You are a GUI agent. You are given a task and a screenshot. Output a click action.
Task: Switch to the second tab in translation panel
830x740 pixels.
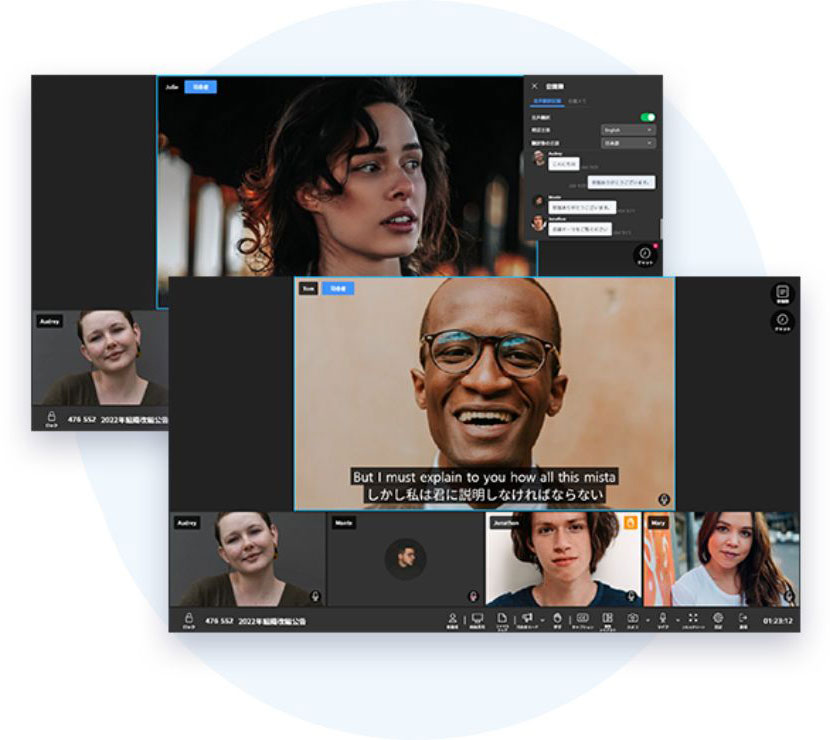(x=577, y=101)
